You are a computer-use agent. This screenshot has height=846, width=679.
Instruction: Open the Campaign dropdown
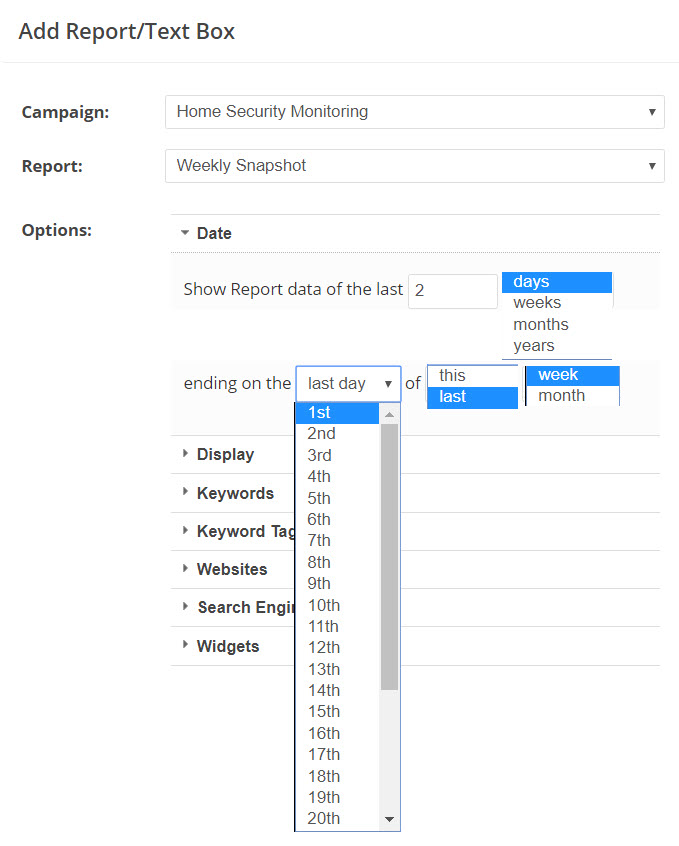414,112
